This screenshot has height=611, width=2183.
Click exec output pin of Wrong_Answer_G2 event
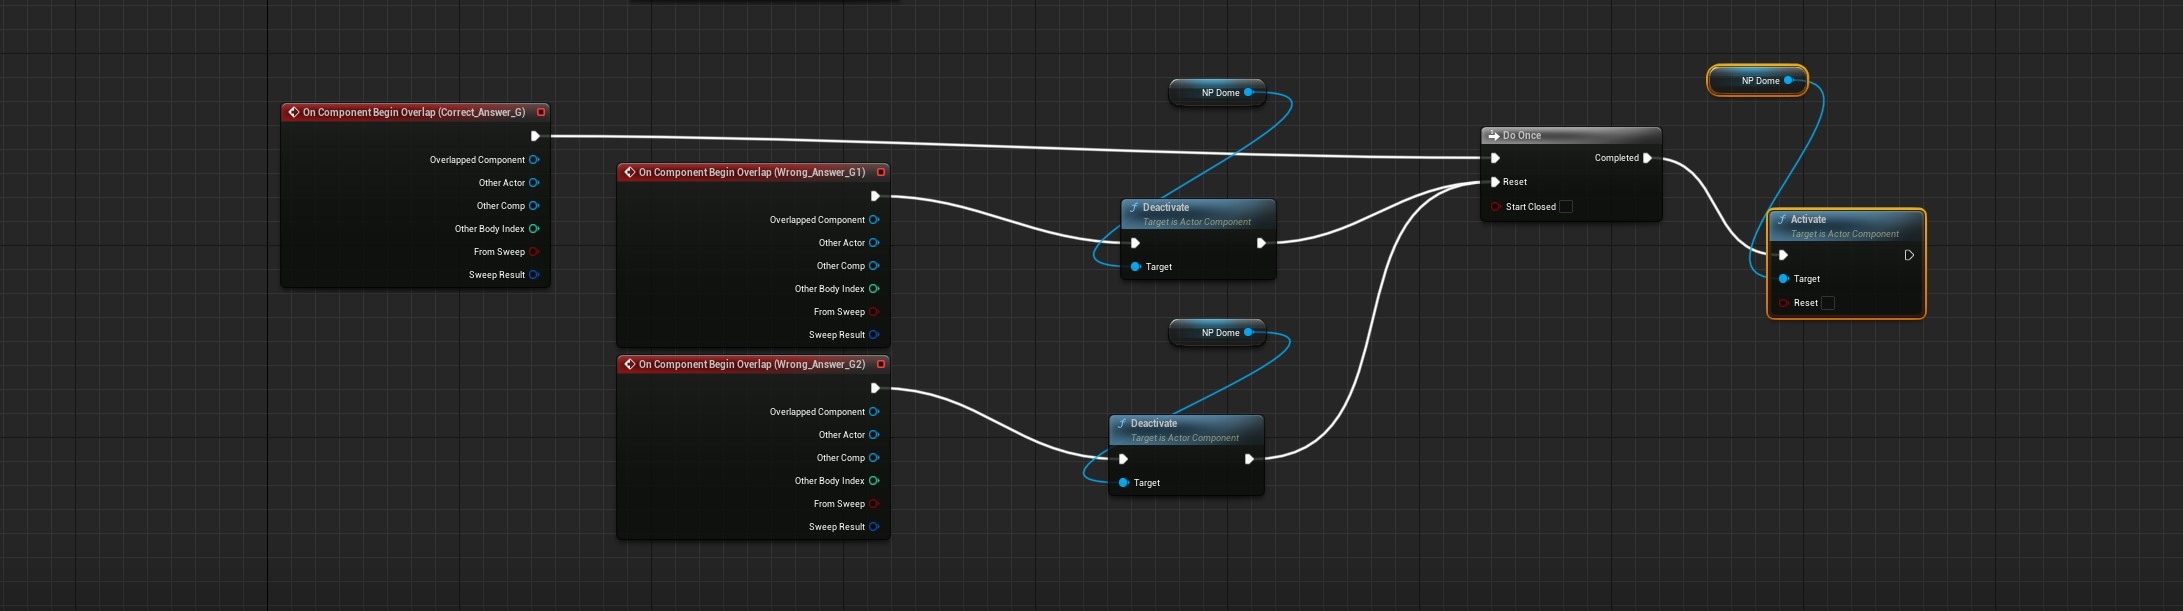pos(875,388)
